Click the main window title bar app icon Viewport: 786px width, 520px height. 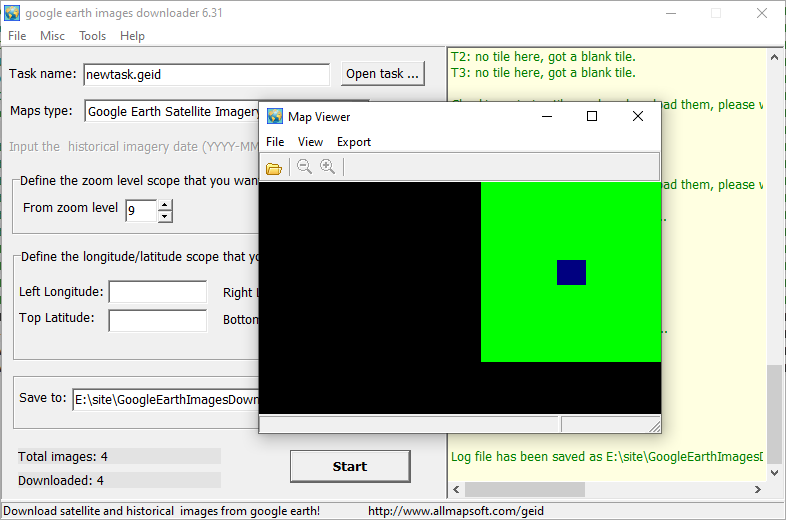[x=12, y=13]
